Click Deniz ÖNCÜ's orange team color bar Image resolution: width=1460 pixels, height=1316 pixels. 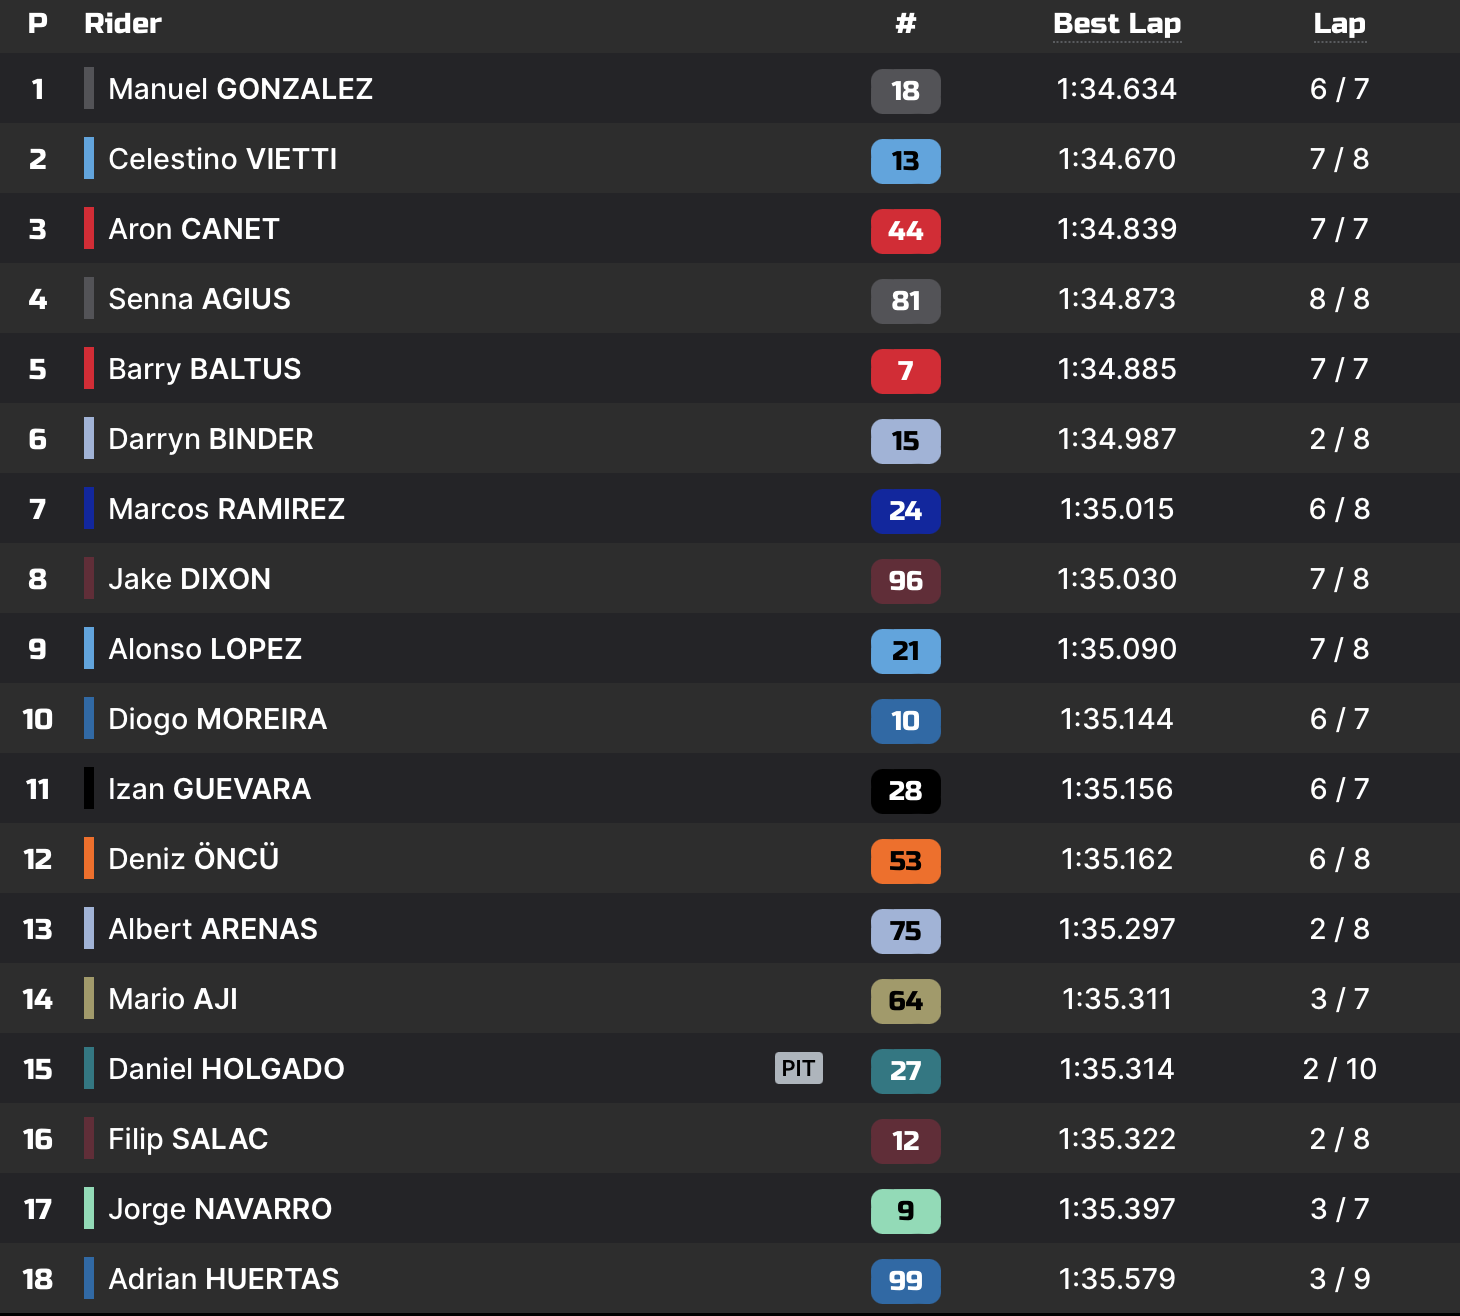pos(89,859)
